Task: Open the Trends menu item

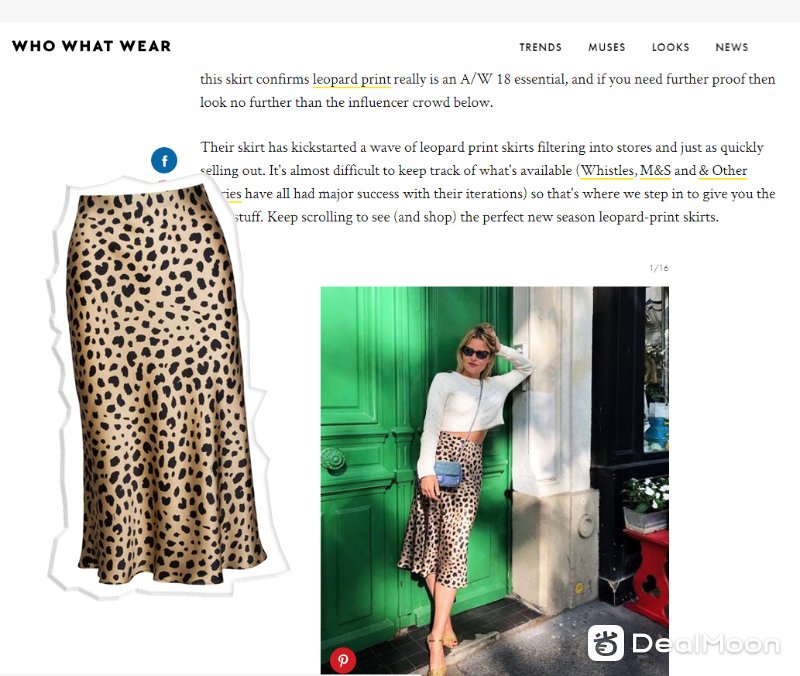Action: click(540, 47)
